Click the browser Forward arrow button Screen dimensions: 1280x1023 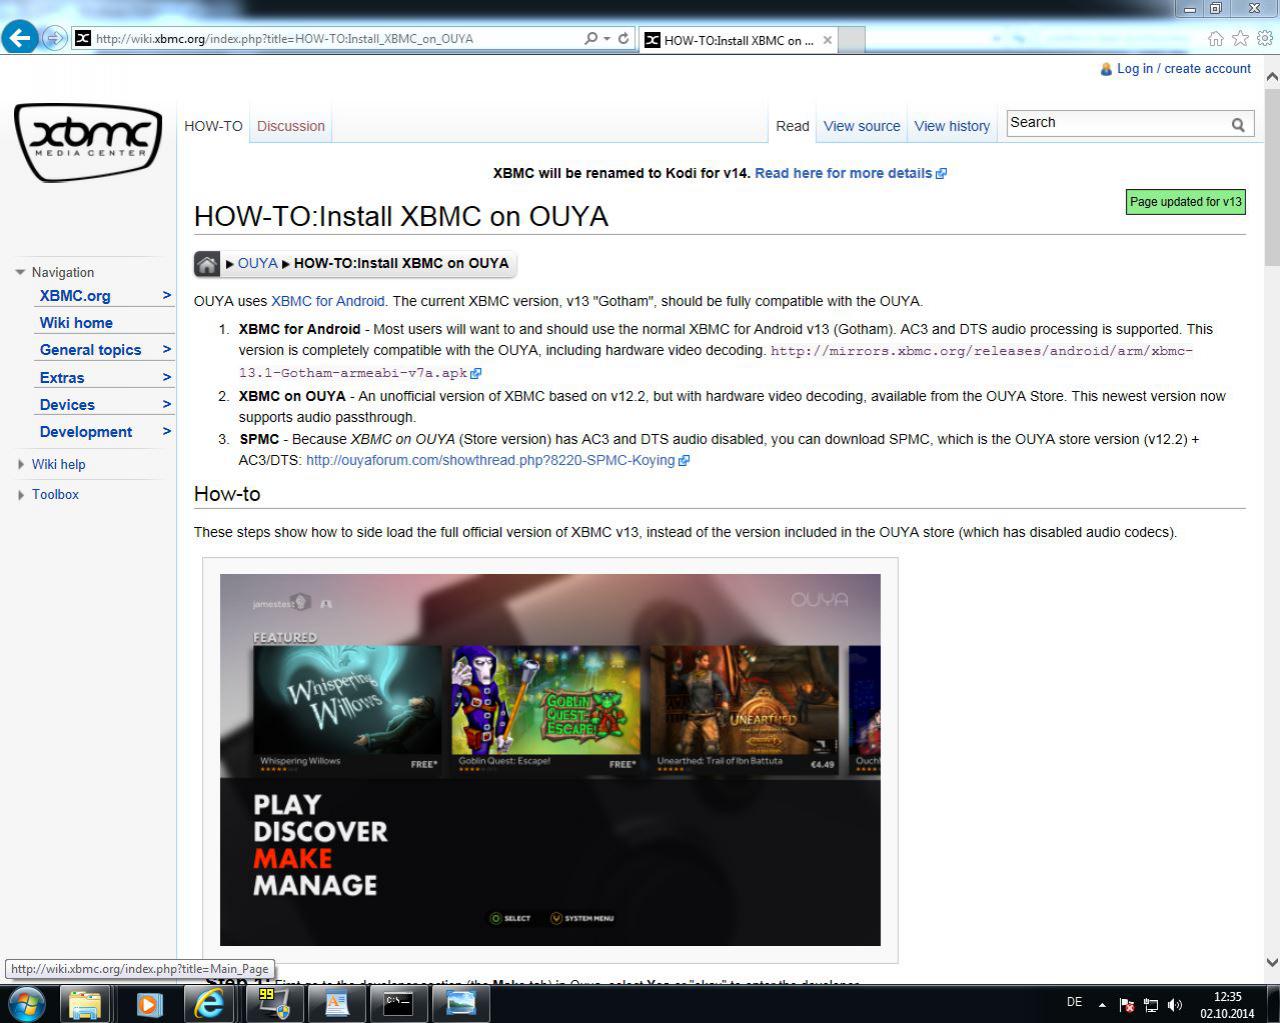pyautogui.click(x=54, y=38)
